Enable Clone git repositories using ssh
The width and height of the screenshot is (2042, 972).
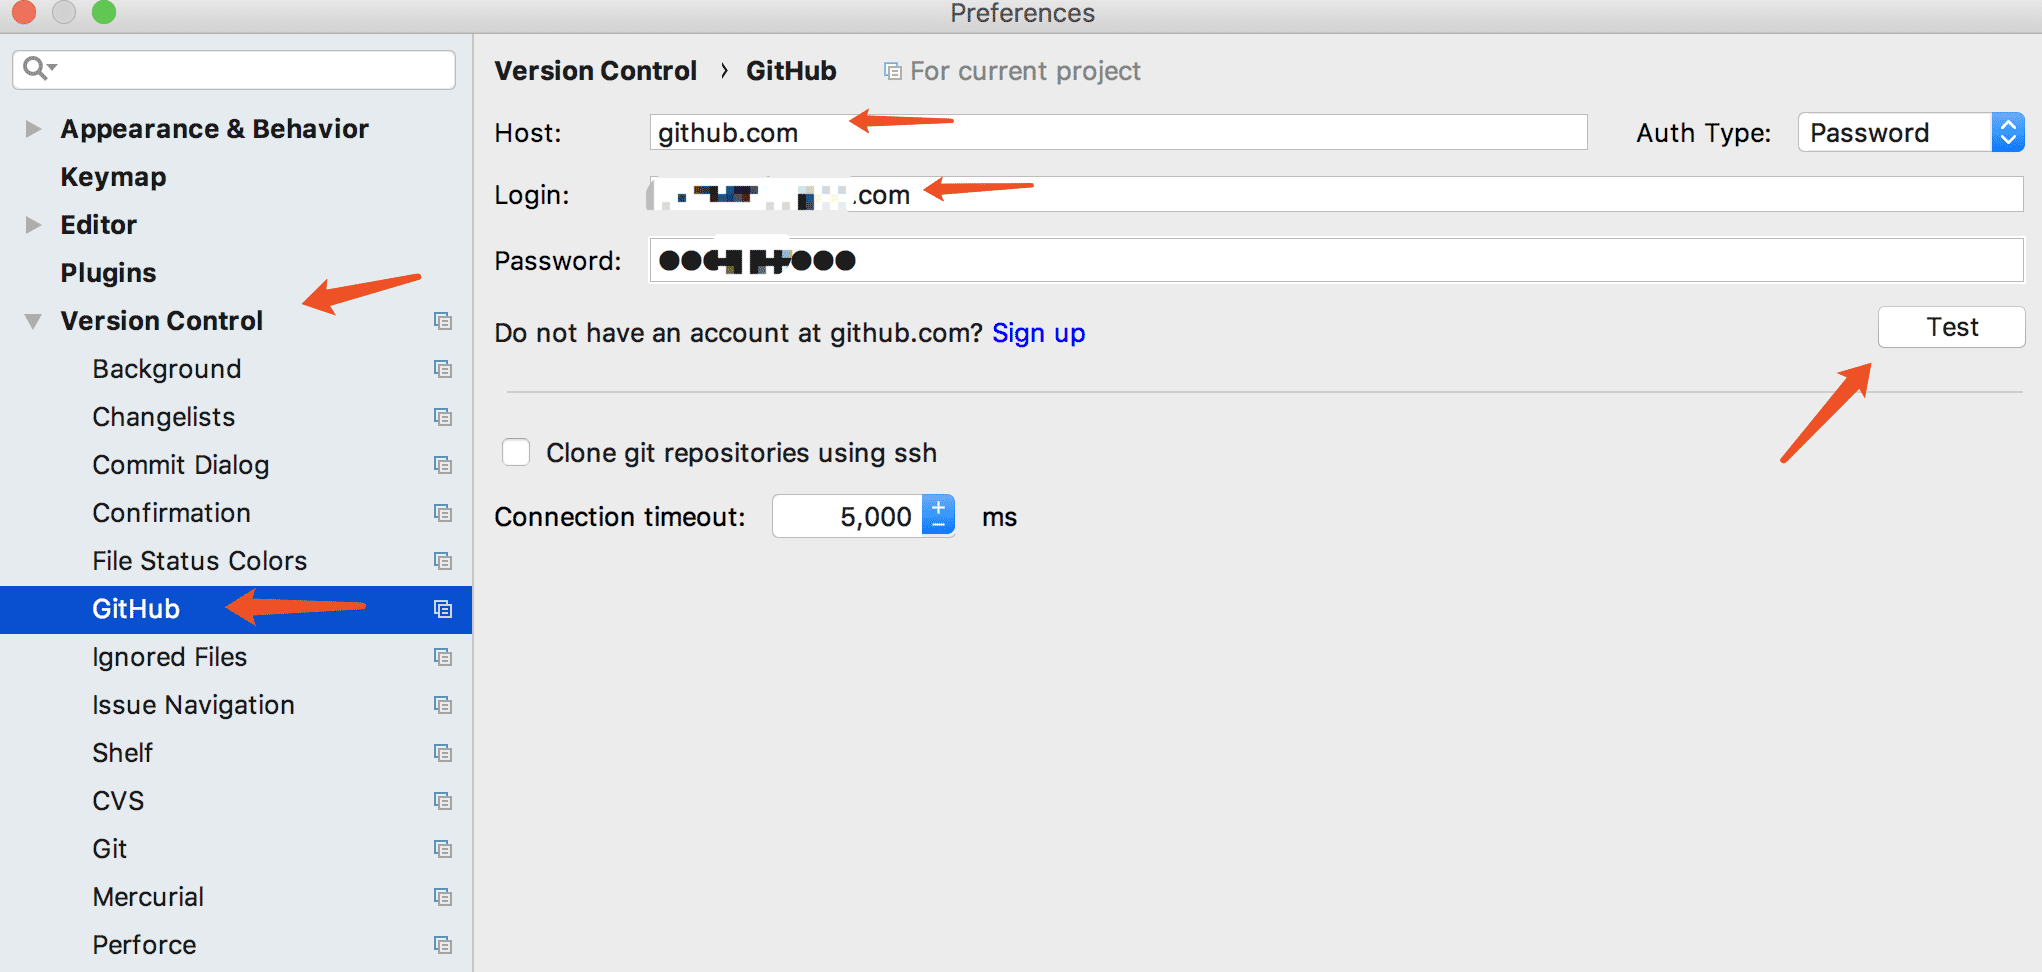(516, 452)
